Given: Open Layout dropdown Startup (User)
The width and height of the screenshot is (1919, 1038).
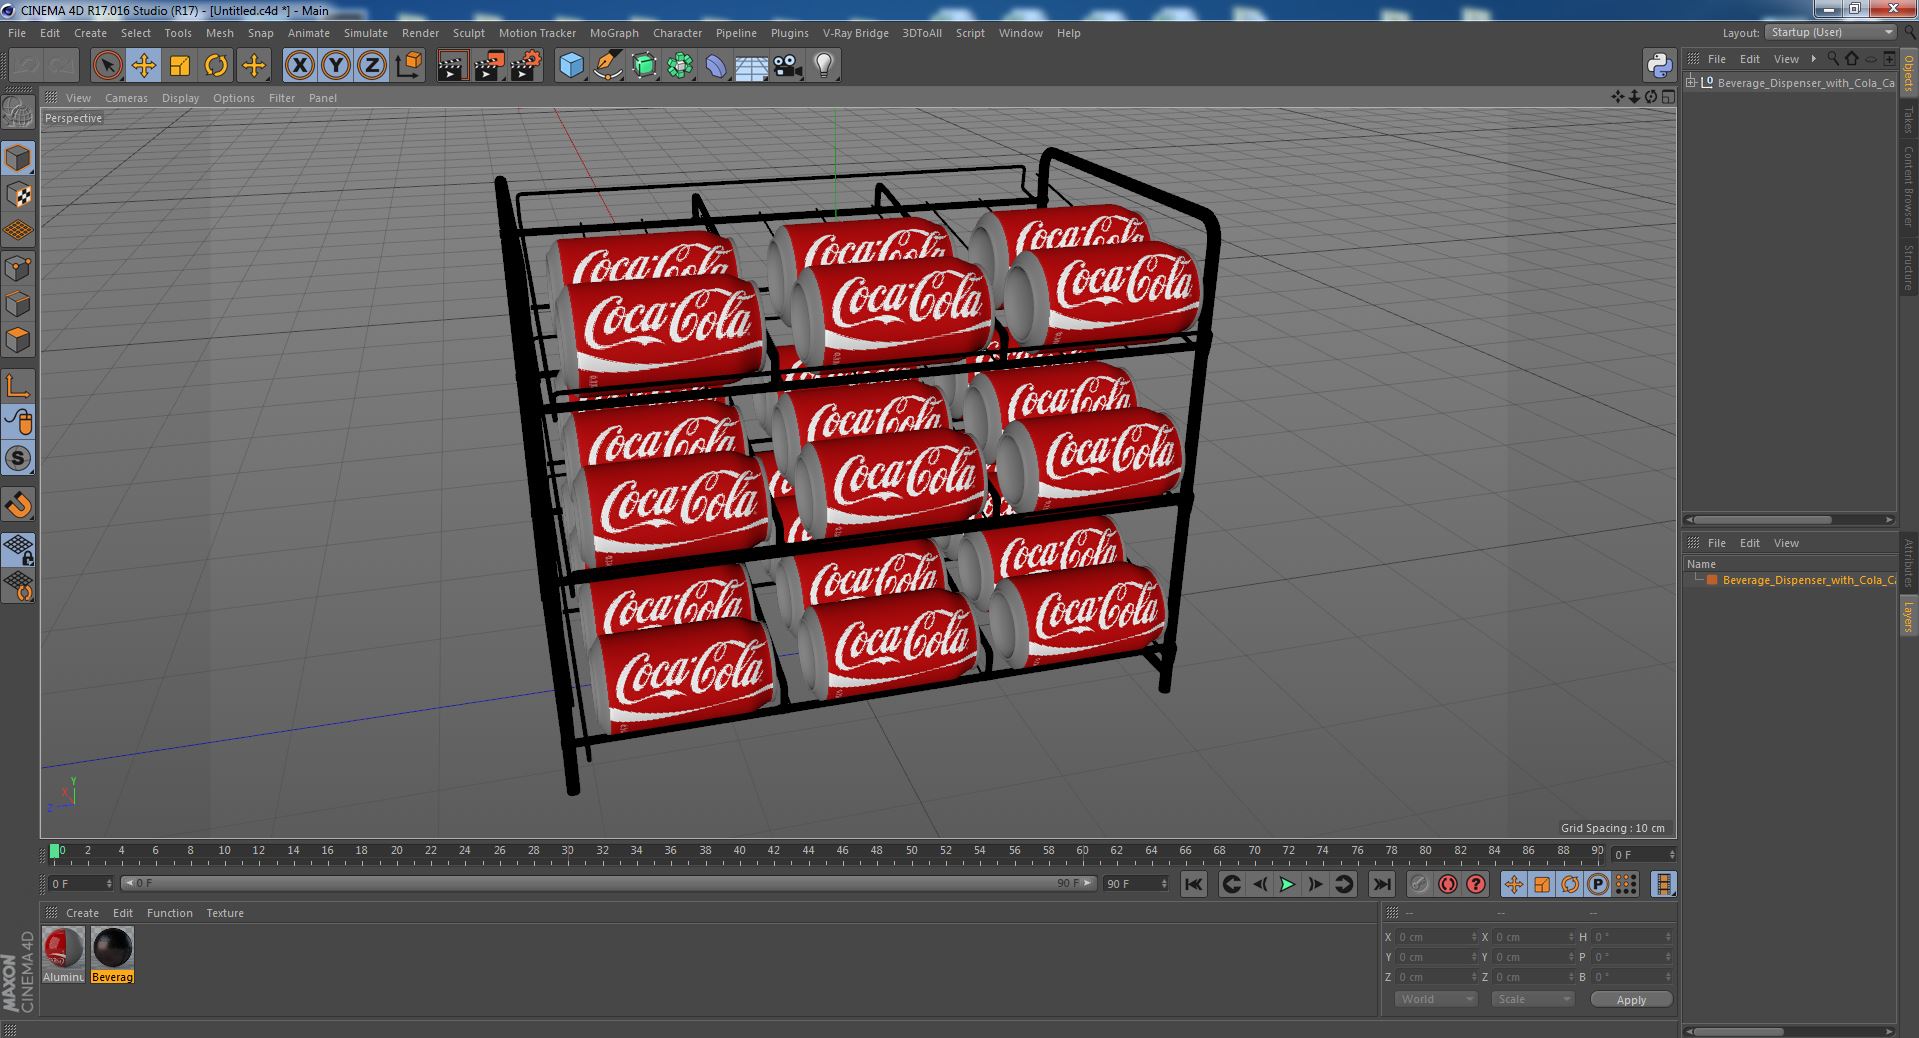Looking at the screenshot, I should coord(1830,32).
